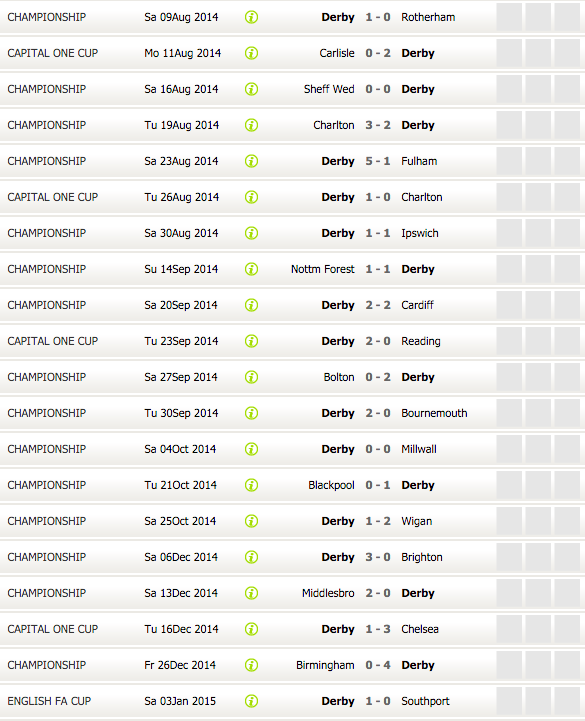Select the Rotherham team name
Image resolution: width=585 pixels, height=721 pixels.
pos(428,17)
